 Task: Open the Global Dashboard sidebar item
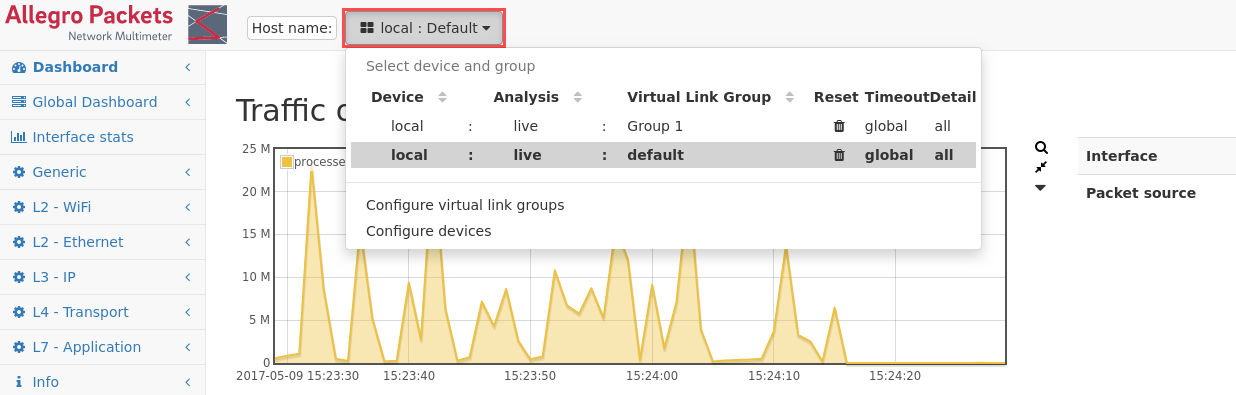point(102,102)
